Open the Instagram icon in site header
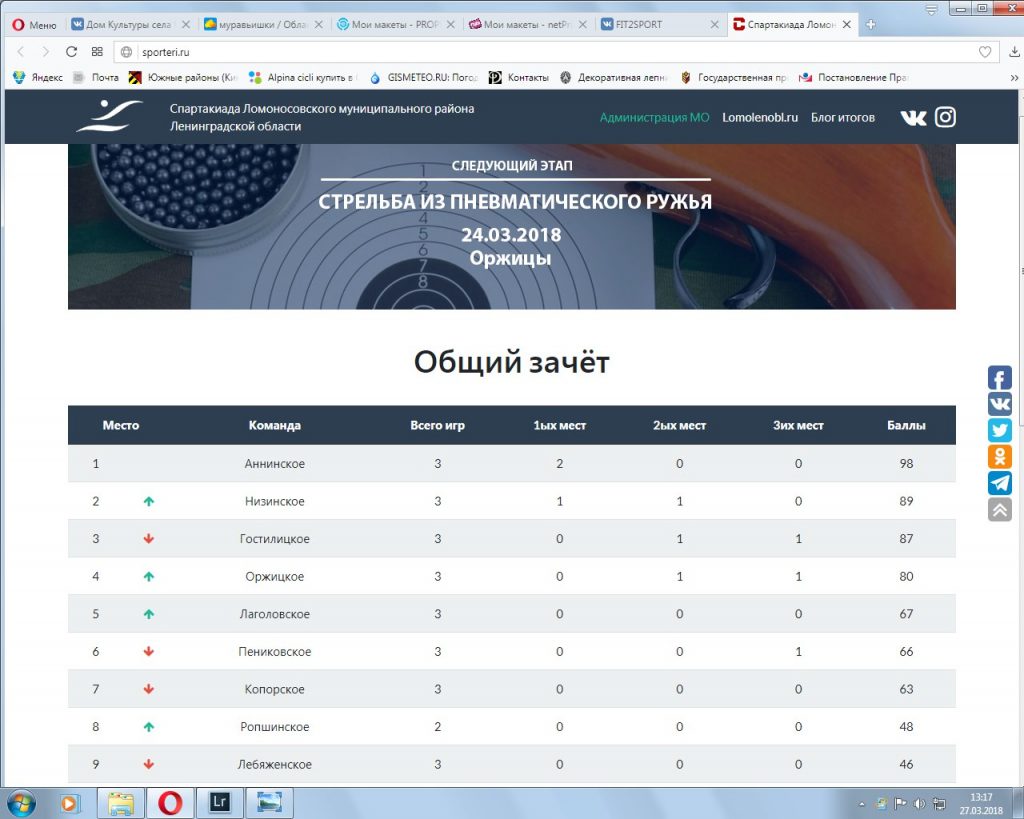 pos(945,117)
